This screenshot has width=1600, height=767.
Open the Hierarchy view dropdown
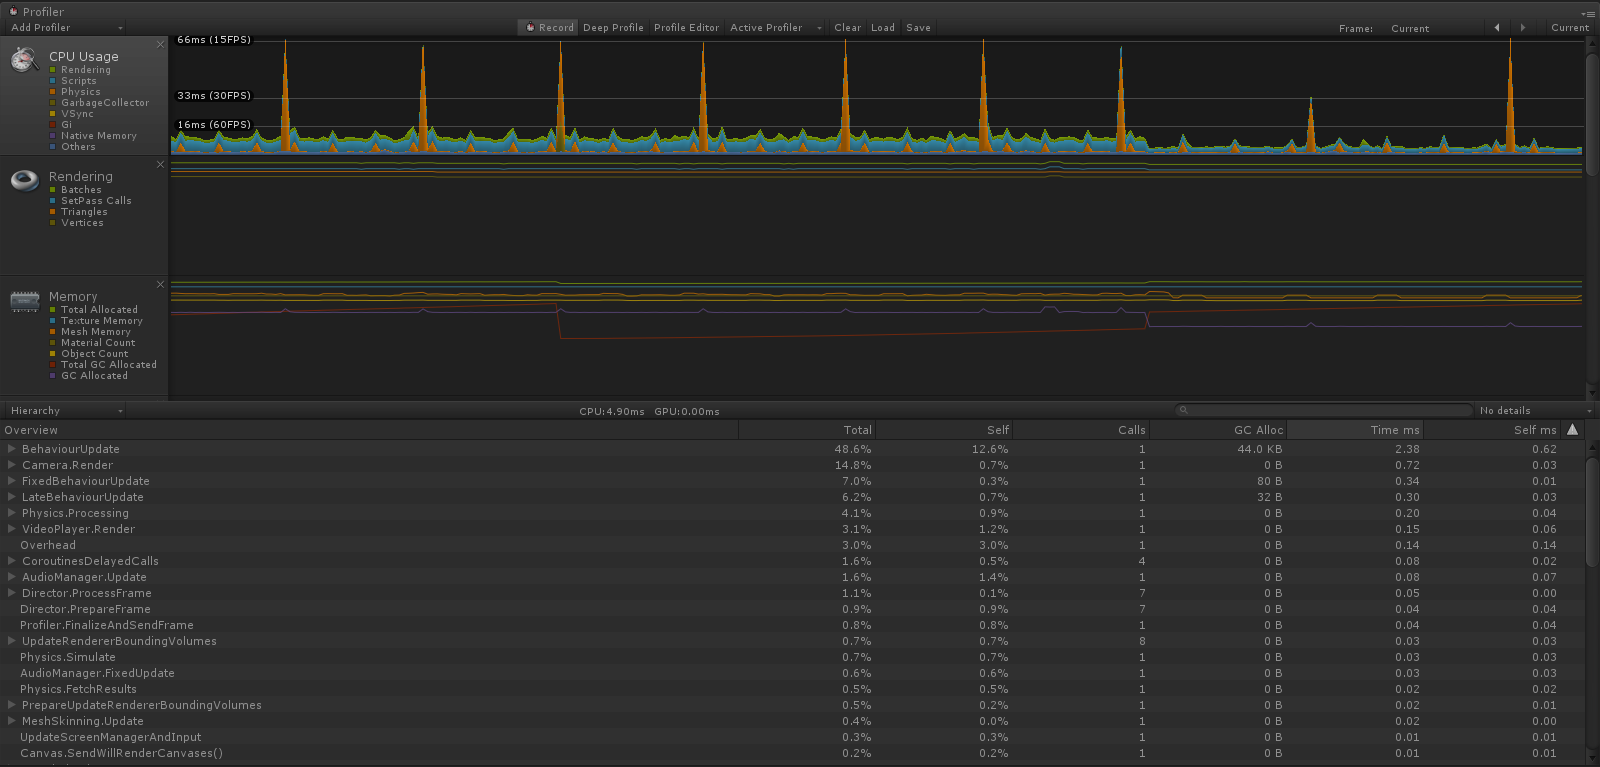(x=66, y=410)
